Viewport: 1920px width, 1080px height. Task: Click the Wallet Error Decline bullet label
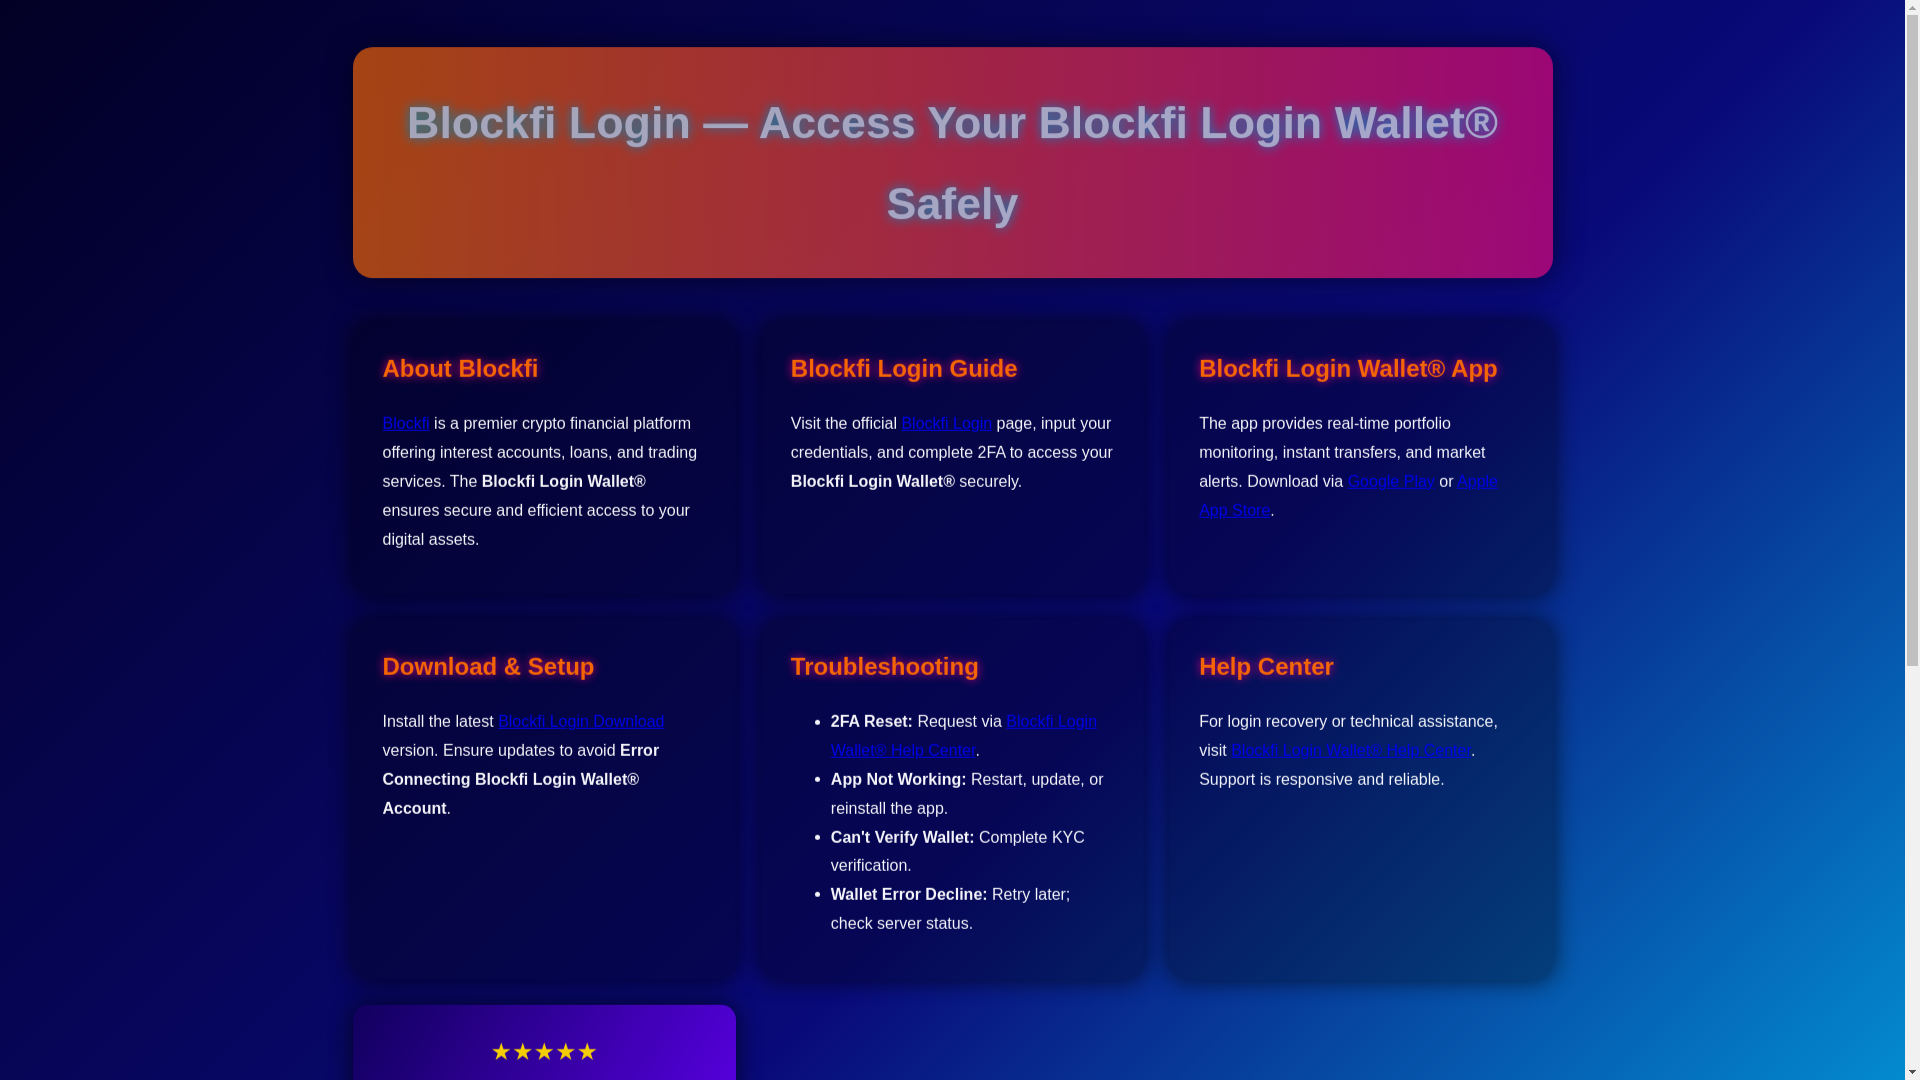point(908,894)
